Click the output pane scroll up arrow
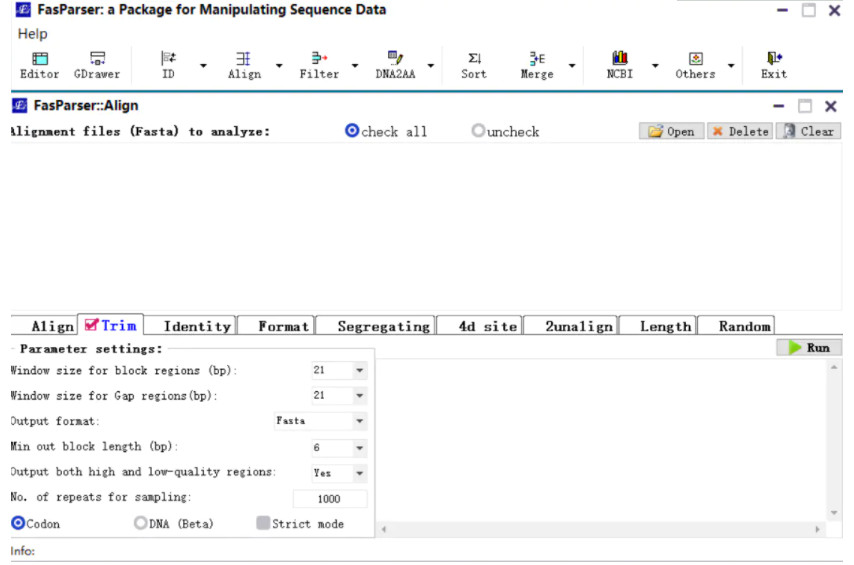The height and width of the screenshot is (565, 854). (x=834, y=368)
